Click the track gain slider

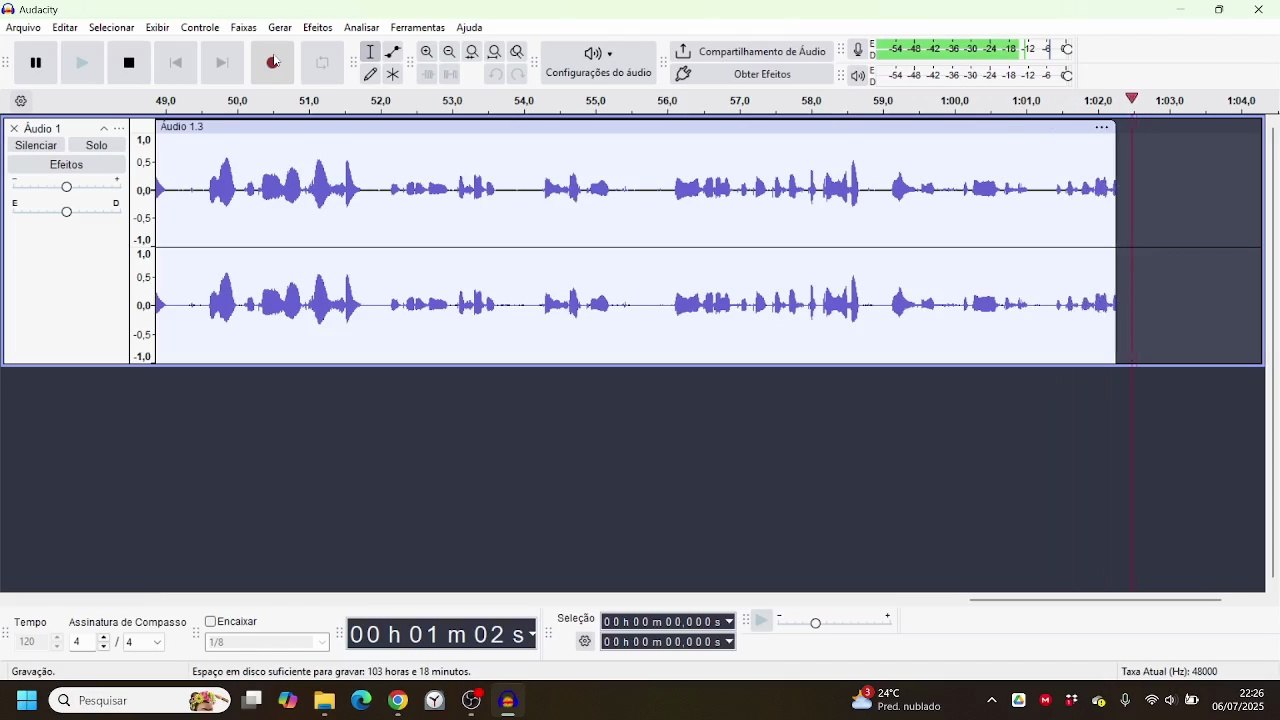(67, 187)
